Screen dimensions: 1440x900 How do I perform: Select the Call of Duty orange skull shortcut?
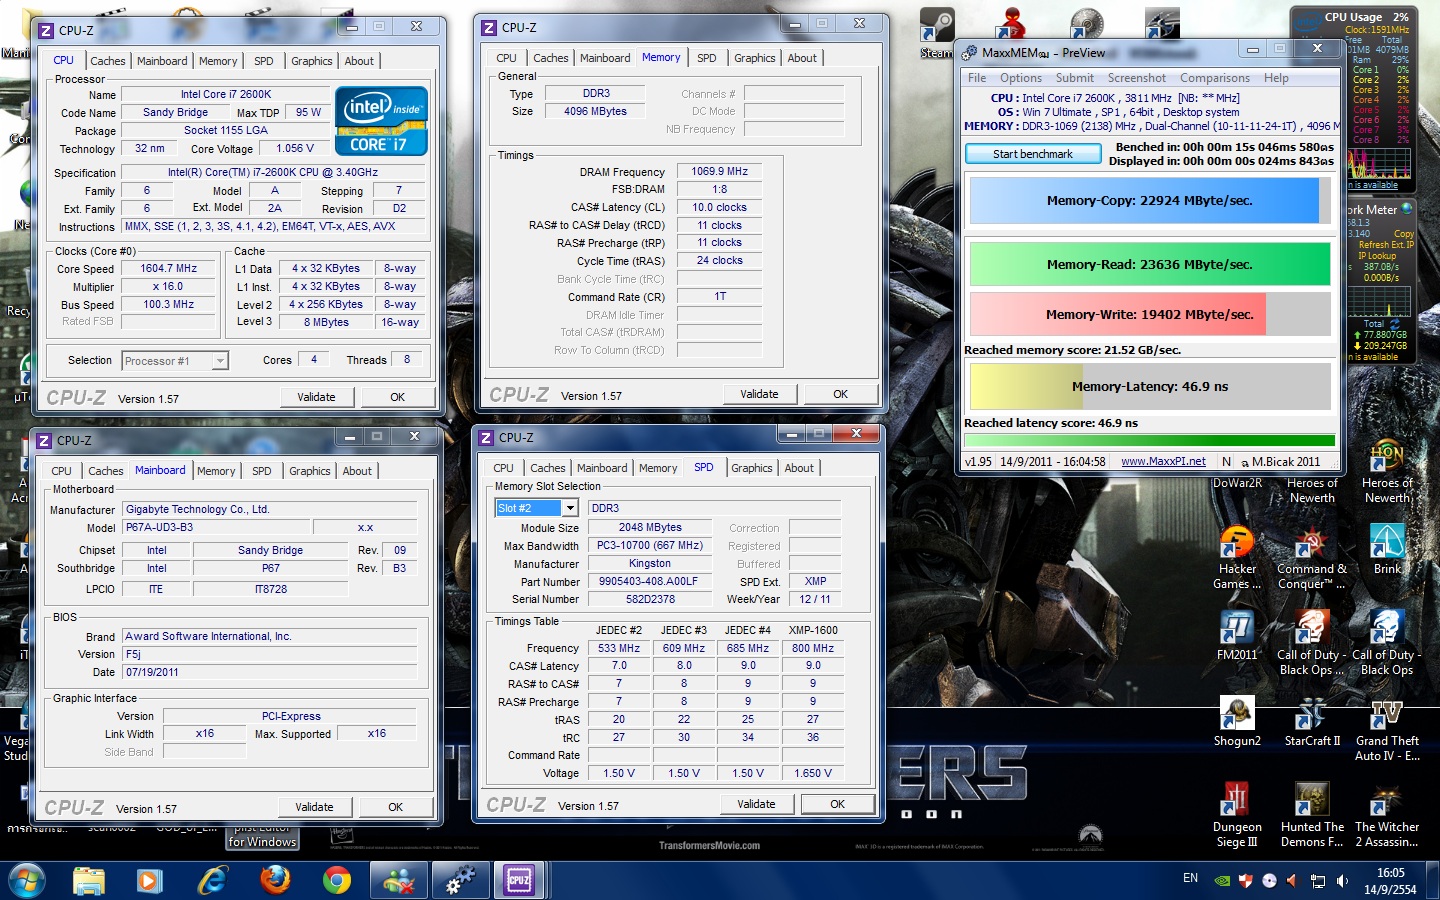tap(1312, 643)
